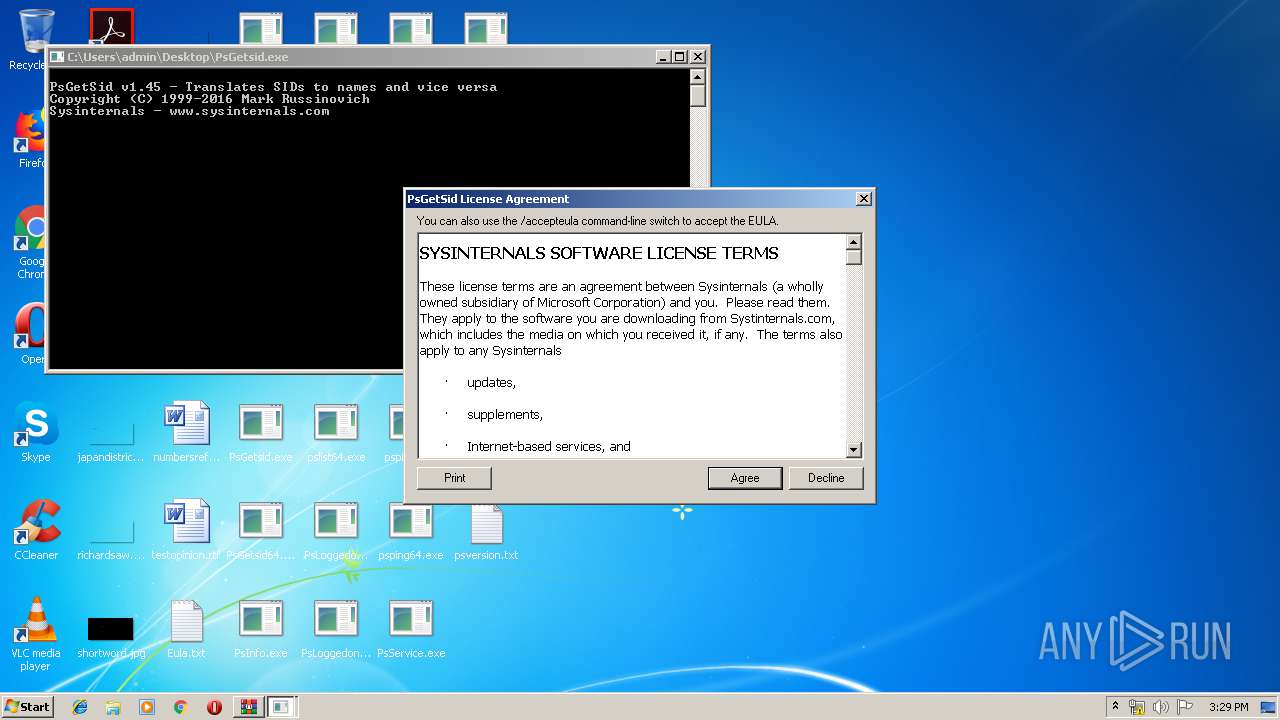Select the numbersref Word document icon

tap(186, 433)
